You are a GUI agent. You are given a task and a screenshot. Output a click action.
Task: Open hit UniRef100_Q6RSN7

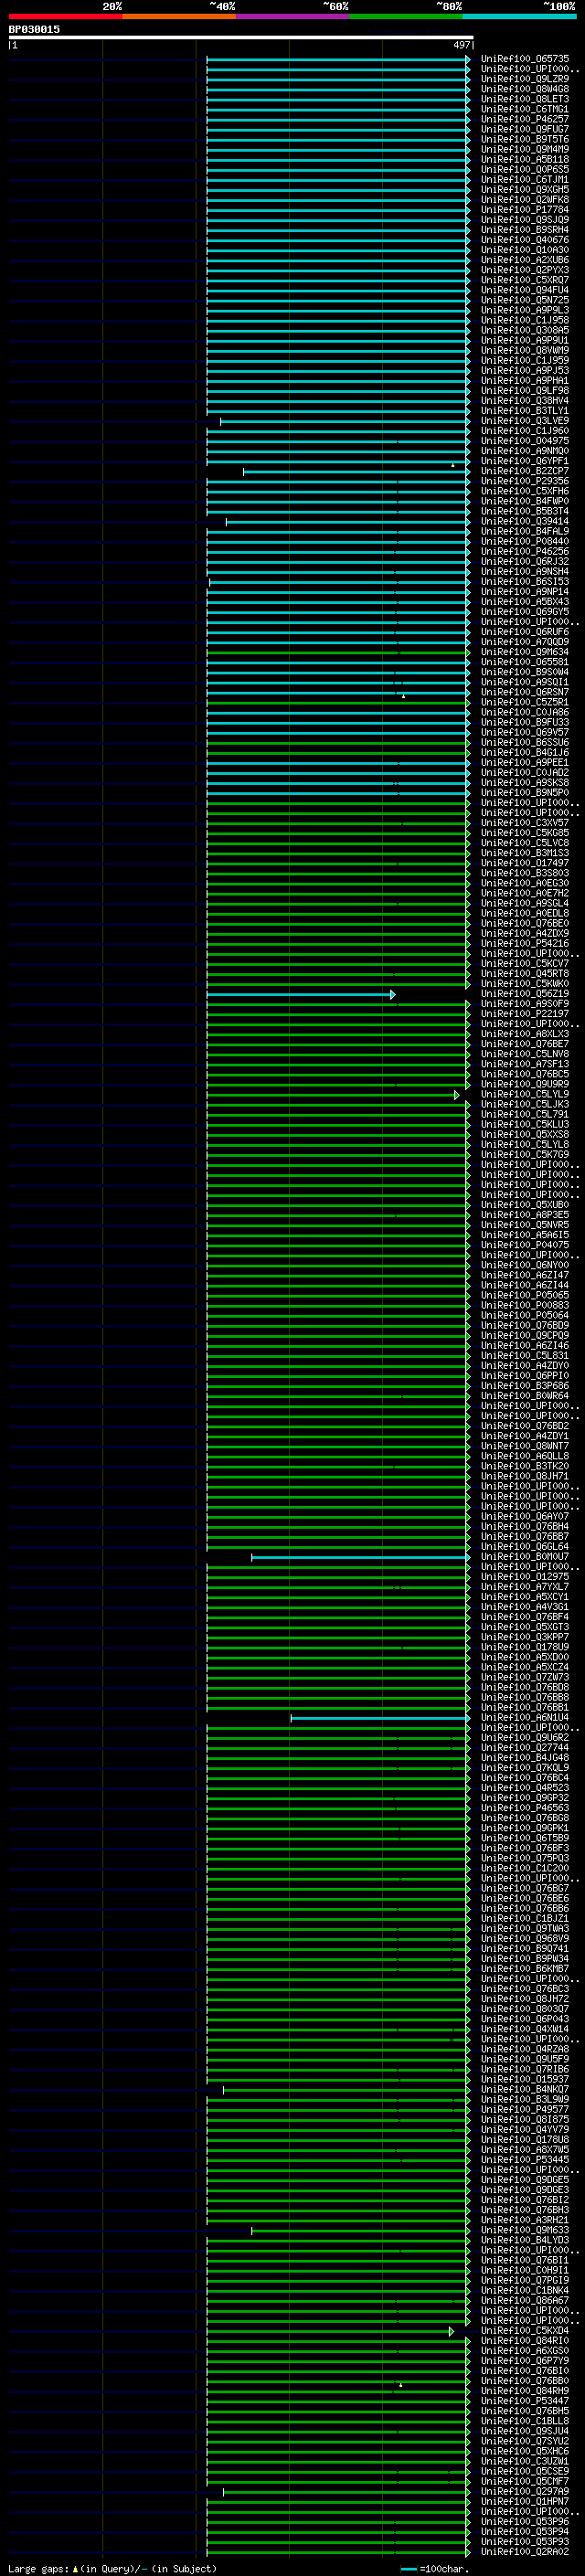[524, 693]
